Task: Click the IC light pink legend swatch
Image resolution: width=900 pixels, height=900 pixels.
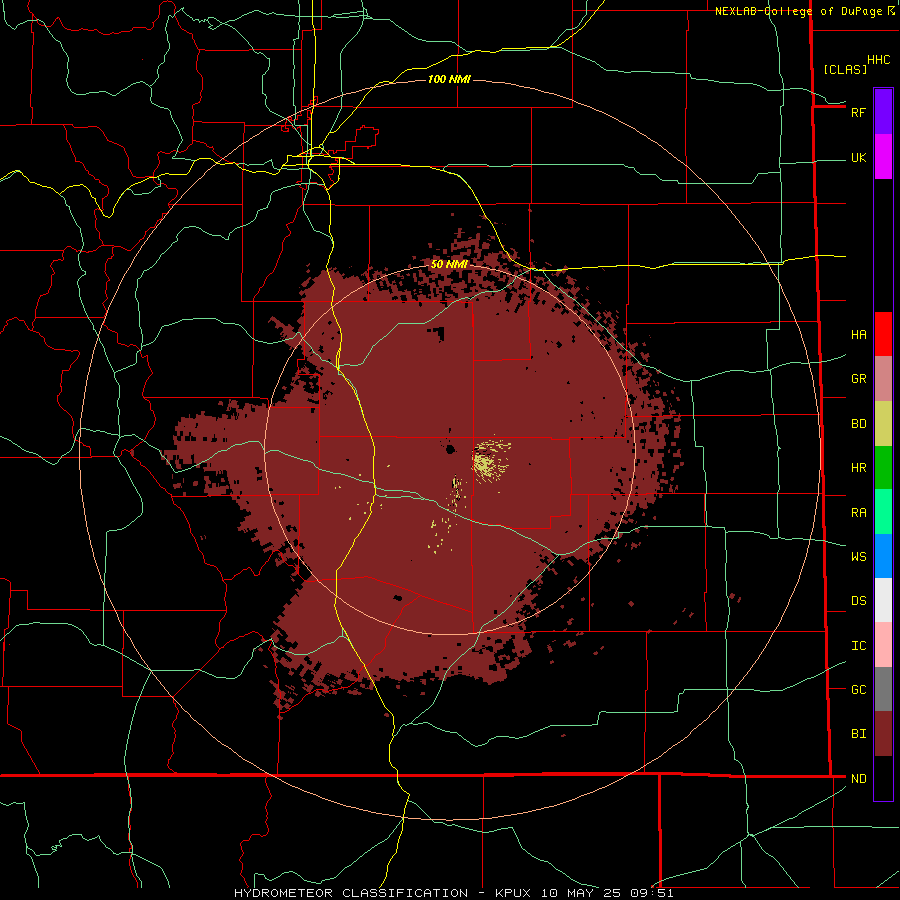Action: click(x=883, y=645)
